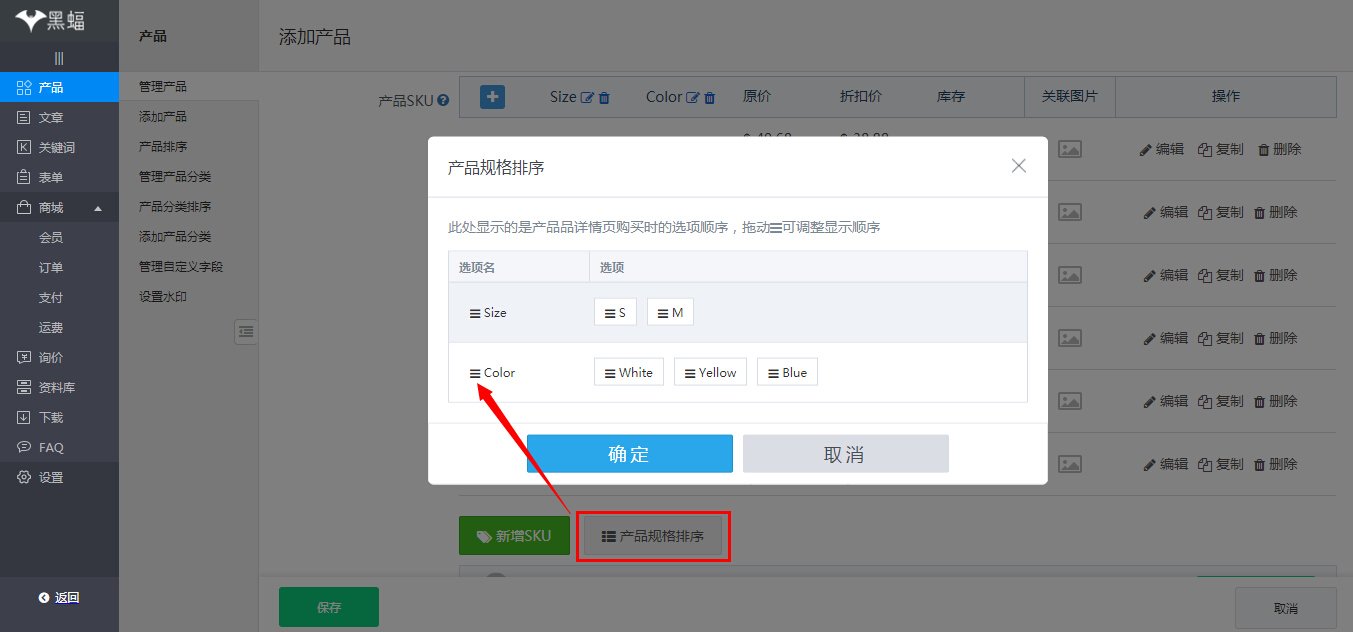Click the trash icon beside the Color column
The height and width of the screenshot is (632, 1353).
(709, 96)
